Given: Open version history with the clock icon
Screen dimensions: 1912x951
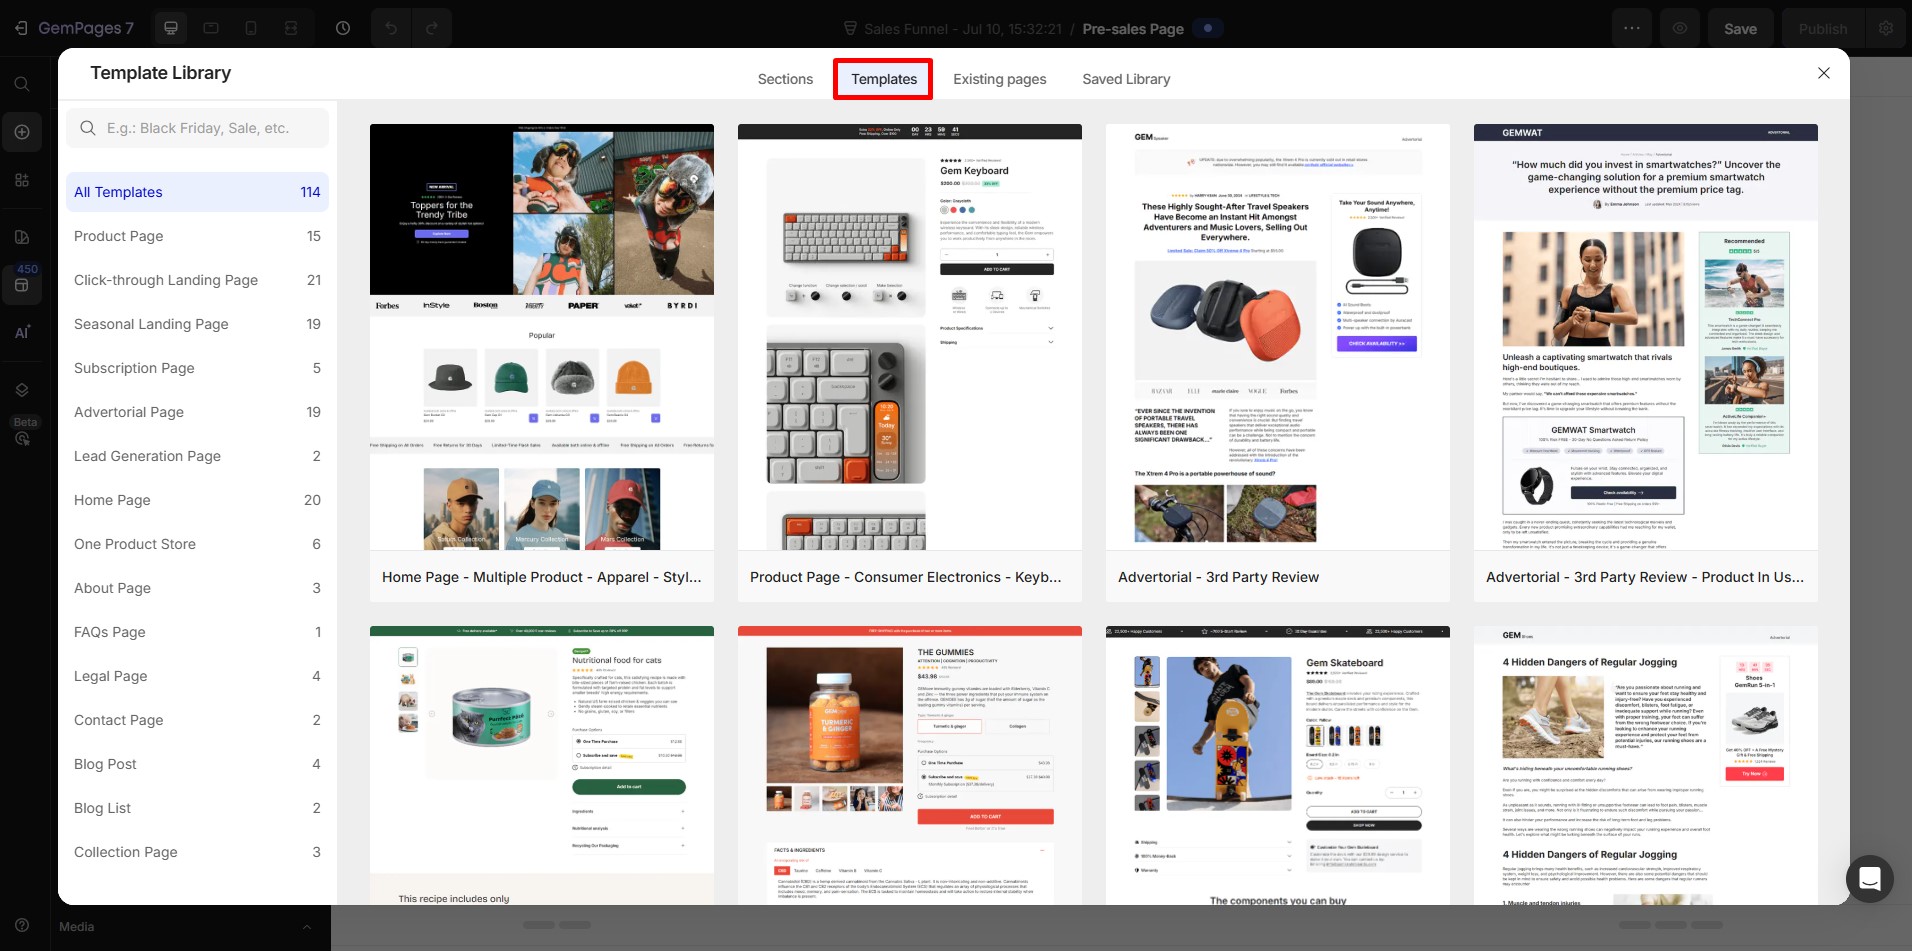Looking at the screenshot, I should [343, 28].
